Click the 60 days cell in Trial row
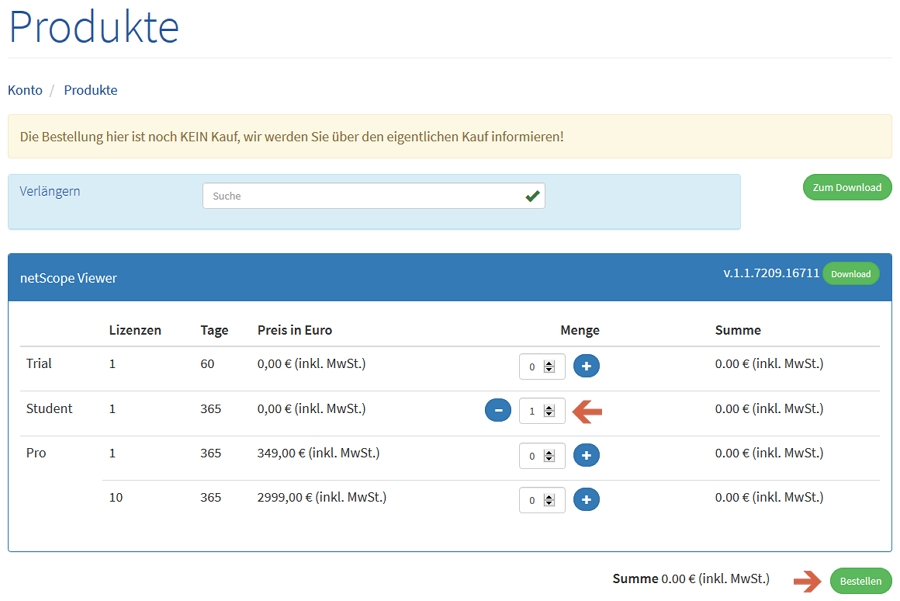Image resolution: width=900 pixels, height=601 pixels. coord(207,363)
